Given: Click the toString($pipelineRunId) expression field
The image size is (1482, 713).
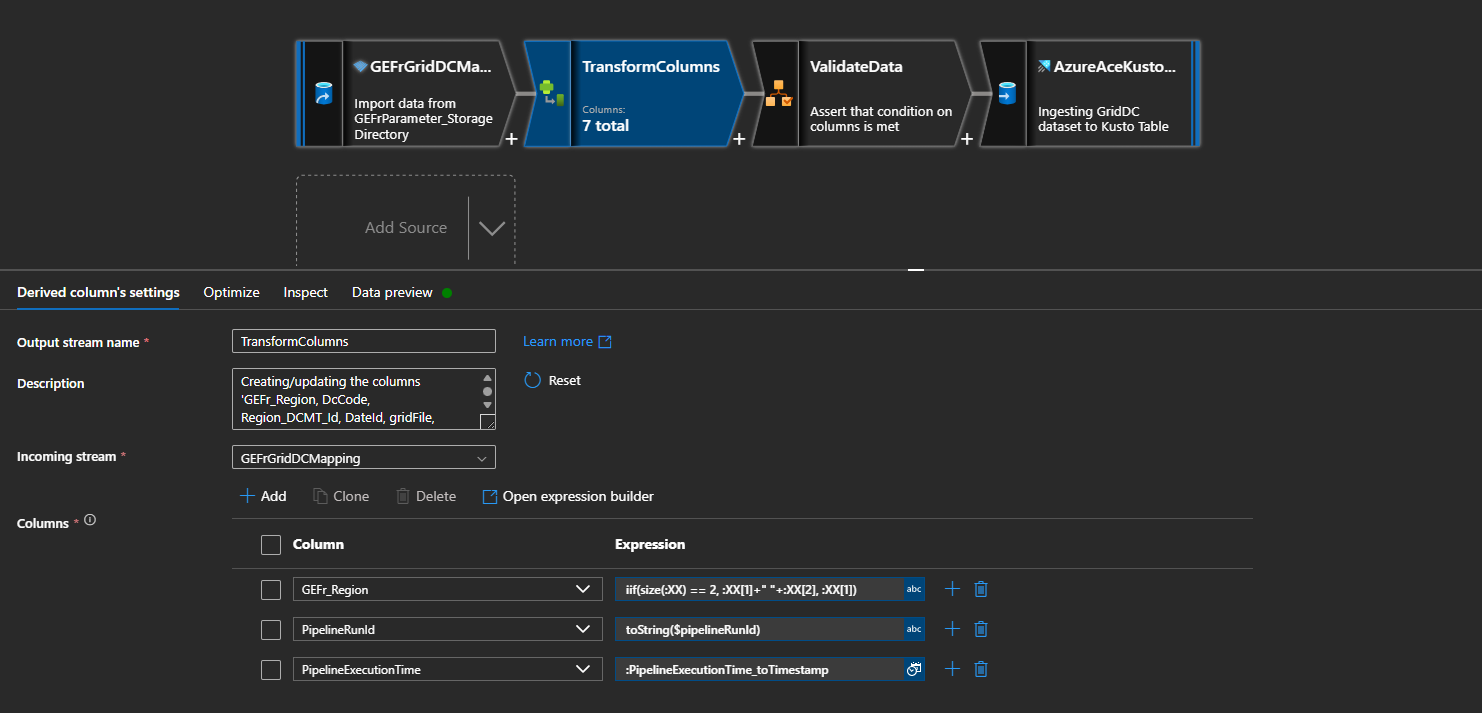Looking at the screenshot, I should (759, 629).
